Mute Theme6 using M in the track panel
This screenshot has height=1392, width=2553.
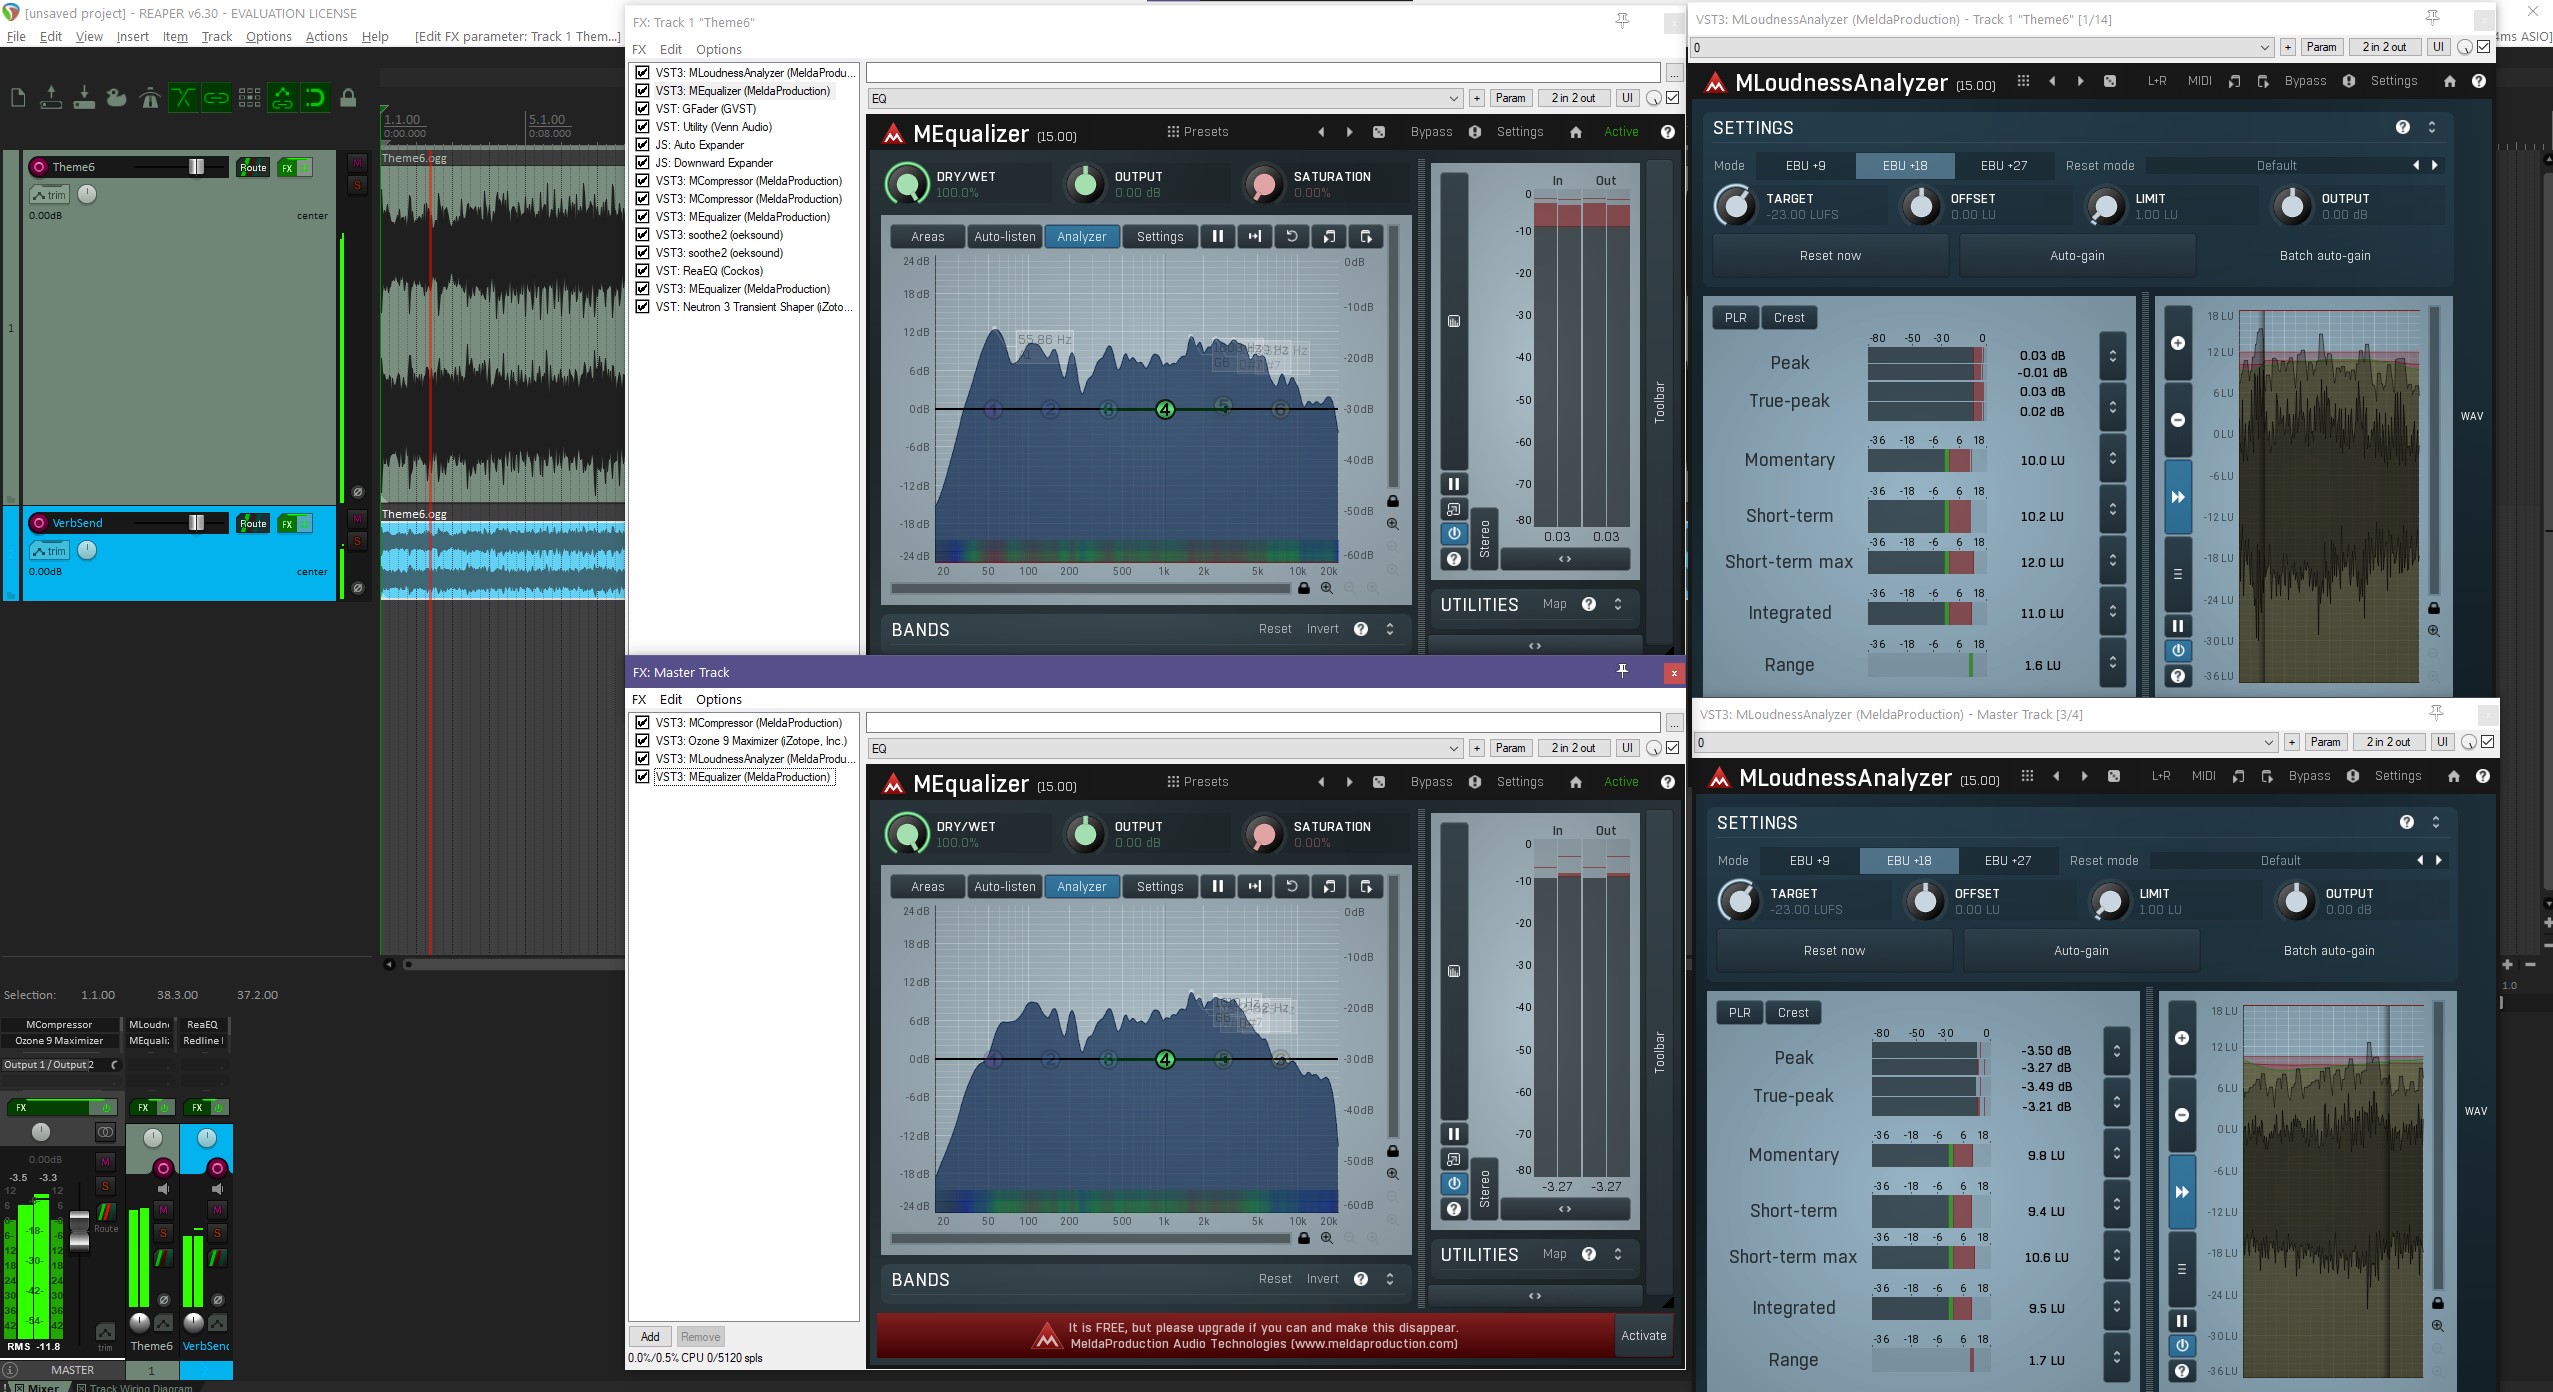358,163
